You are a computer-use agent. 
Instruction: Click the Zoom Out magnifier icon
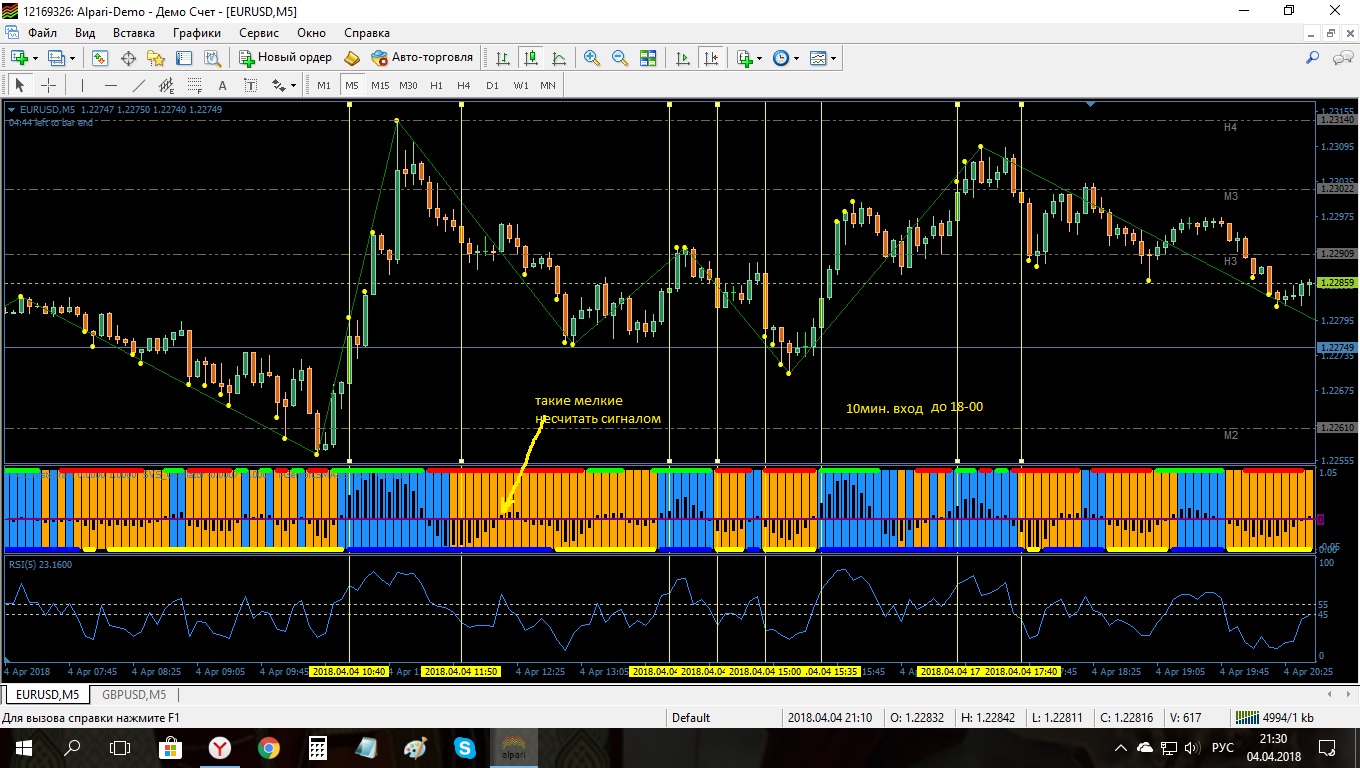pyautogui.click(x=620, y=58)
